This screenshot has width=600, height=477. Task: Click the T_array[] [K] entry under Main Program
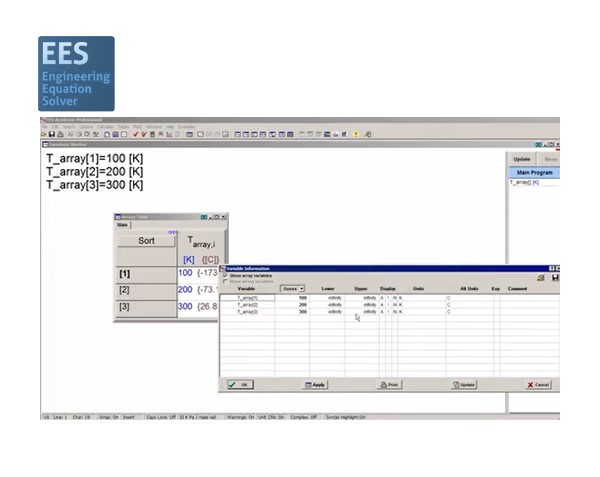(524, 182)
